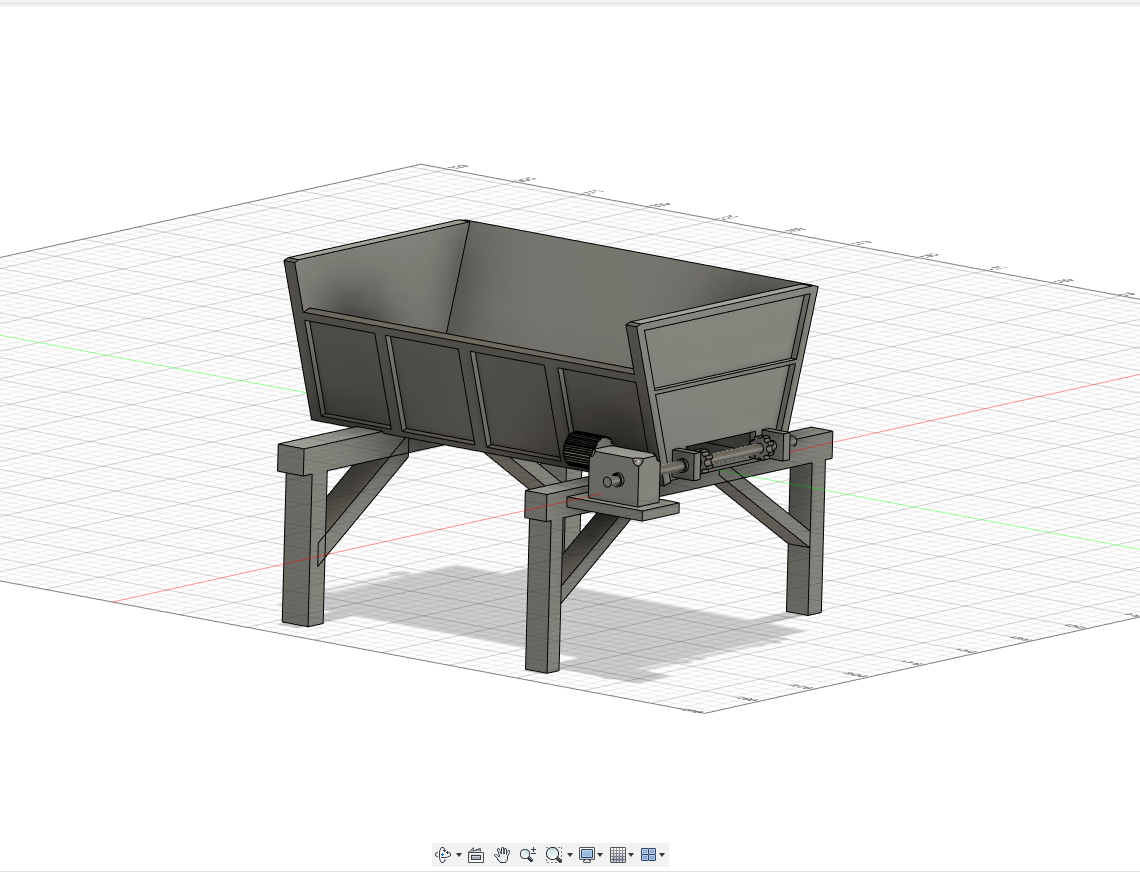
Task: Choose the Zoom plus-minus tool
Action: click(x=528, y=855)
